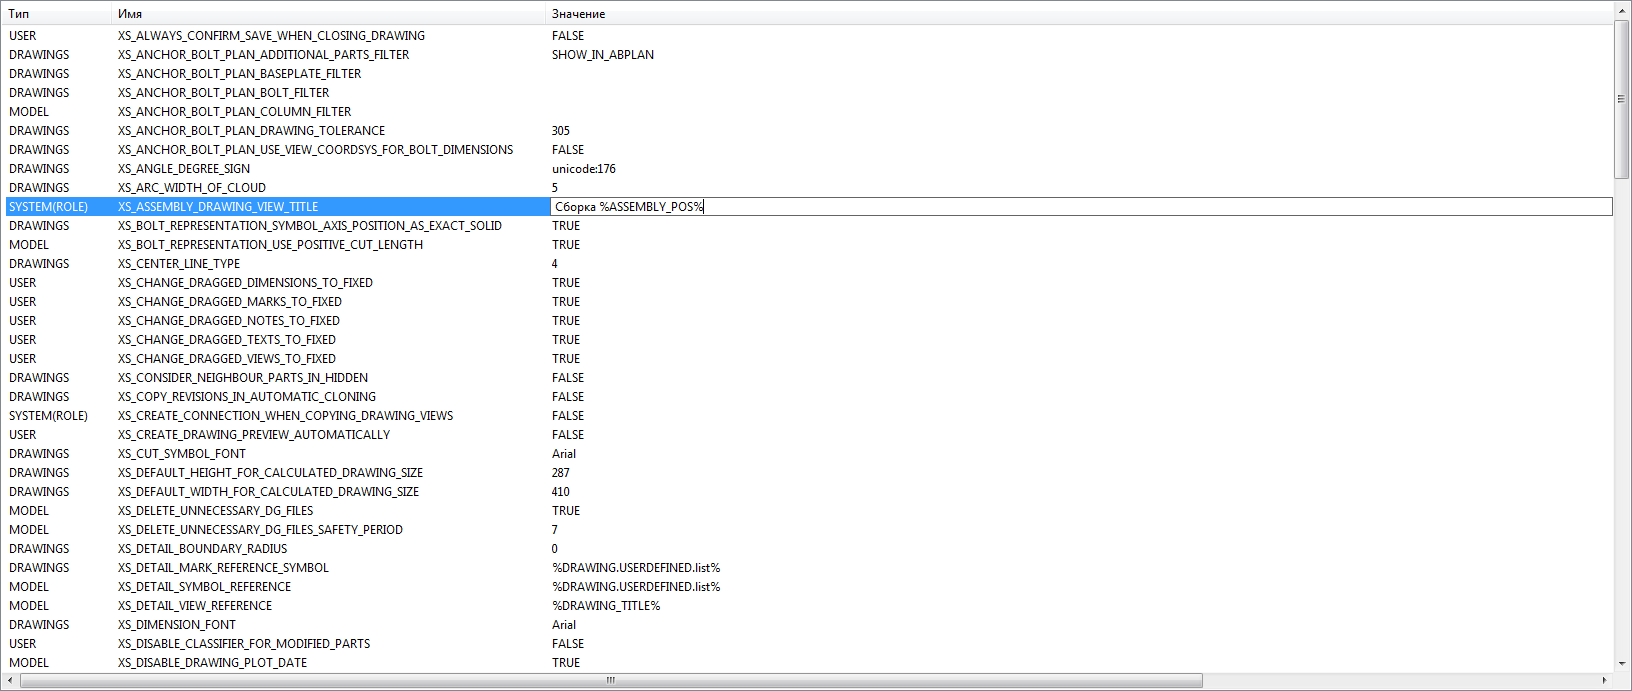Click the horizontal scrollbar left arrow
1632x691 pixels.
coord(11,681)
